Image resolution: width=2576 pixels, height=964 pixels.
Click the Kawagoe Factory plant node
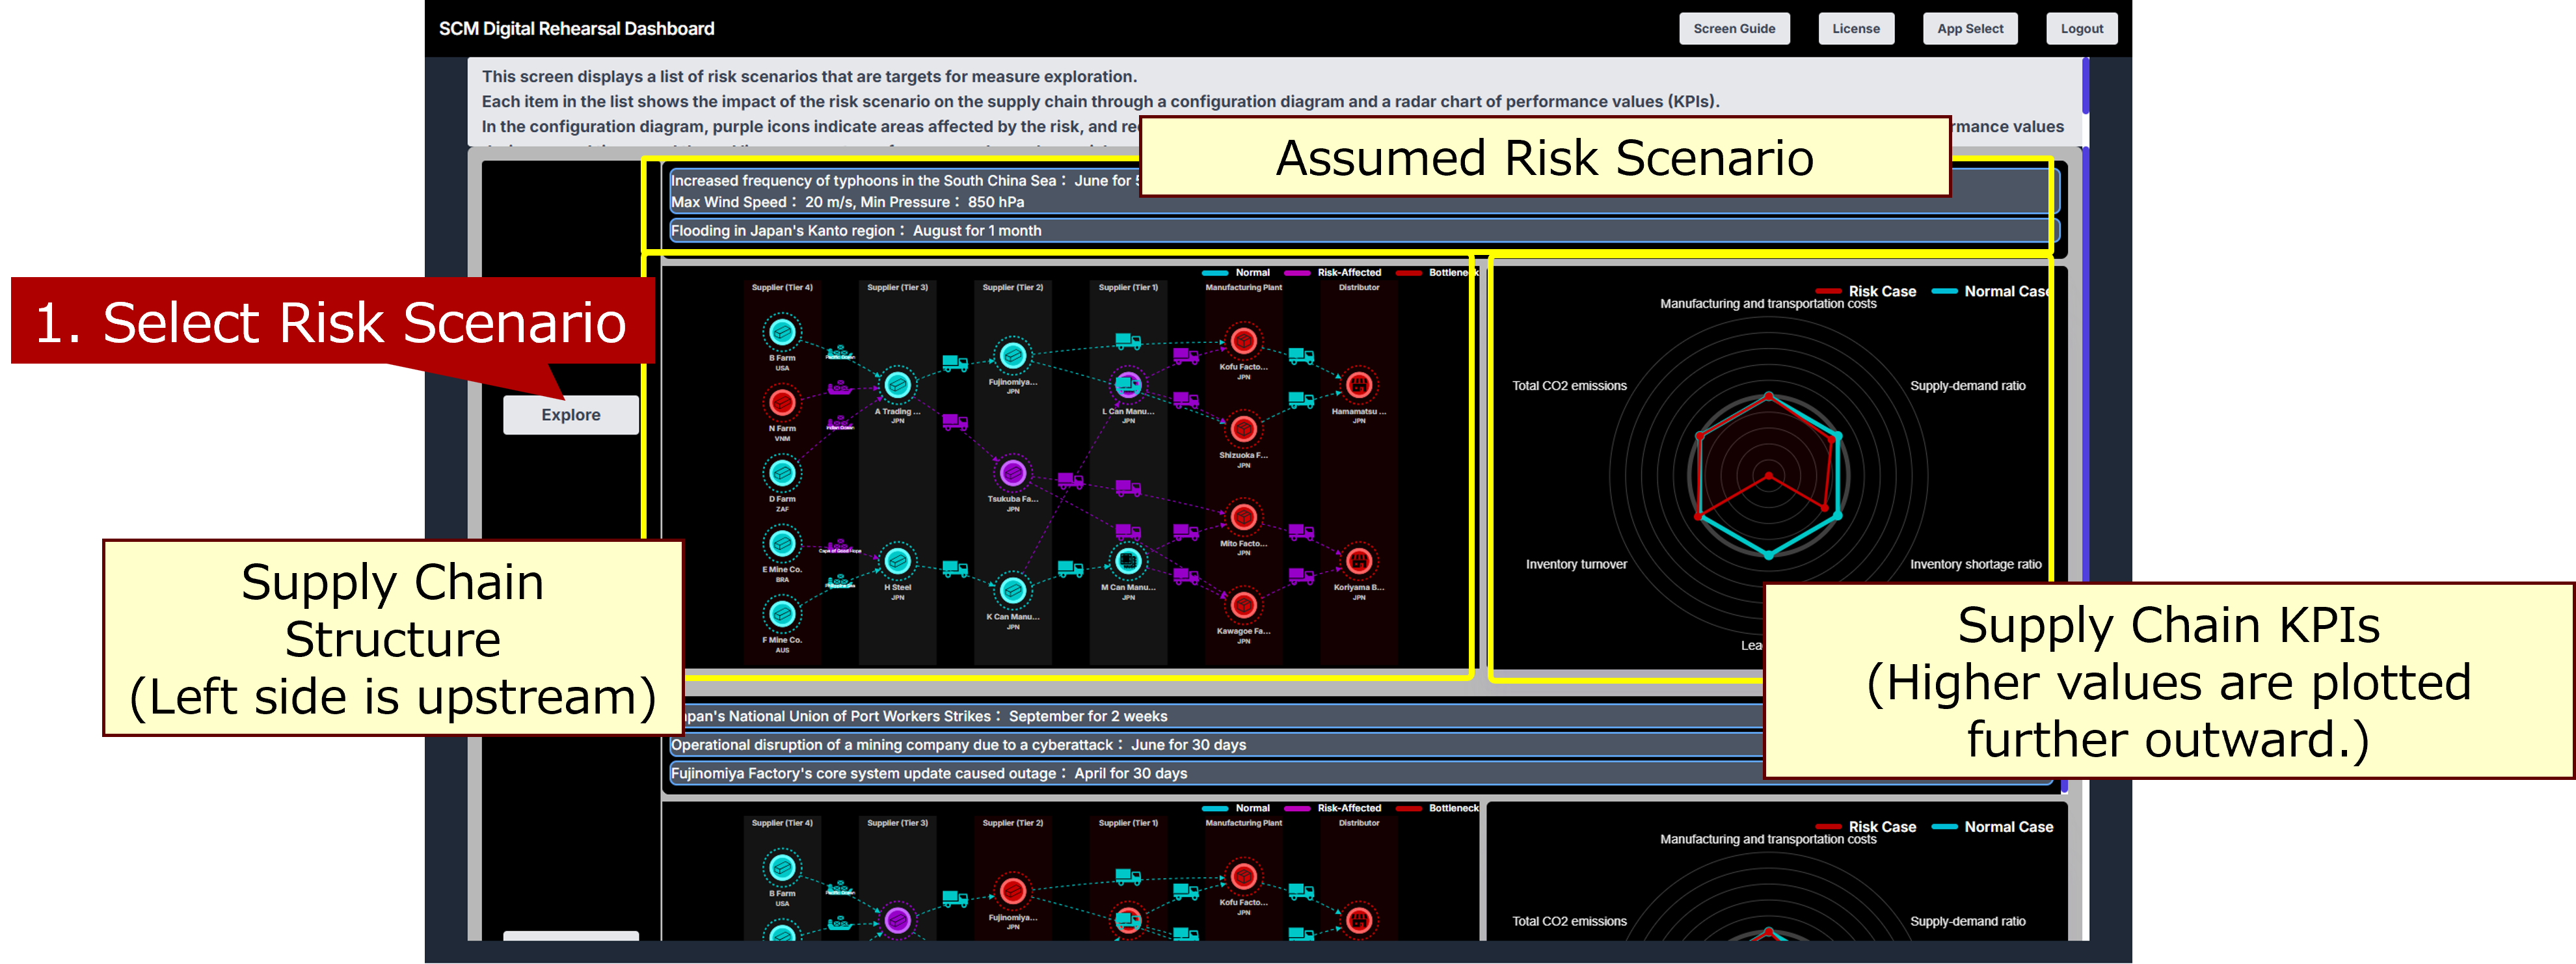[x=1243, y=605]
